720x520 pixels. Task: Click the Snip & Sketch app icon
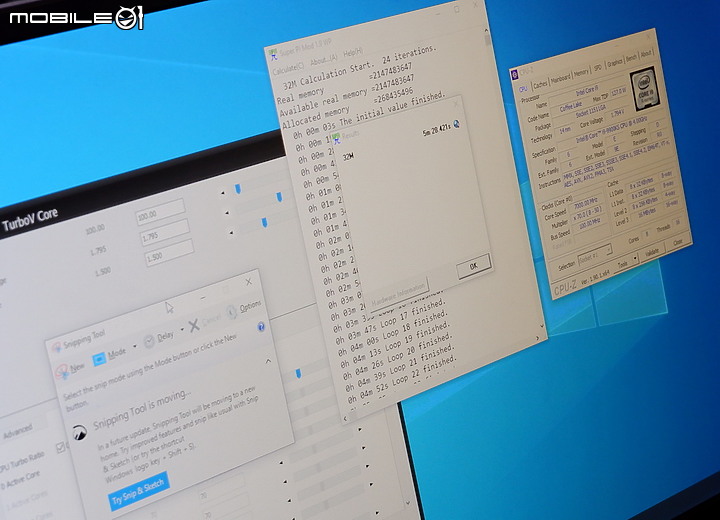[x=79, y=433]
